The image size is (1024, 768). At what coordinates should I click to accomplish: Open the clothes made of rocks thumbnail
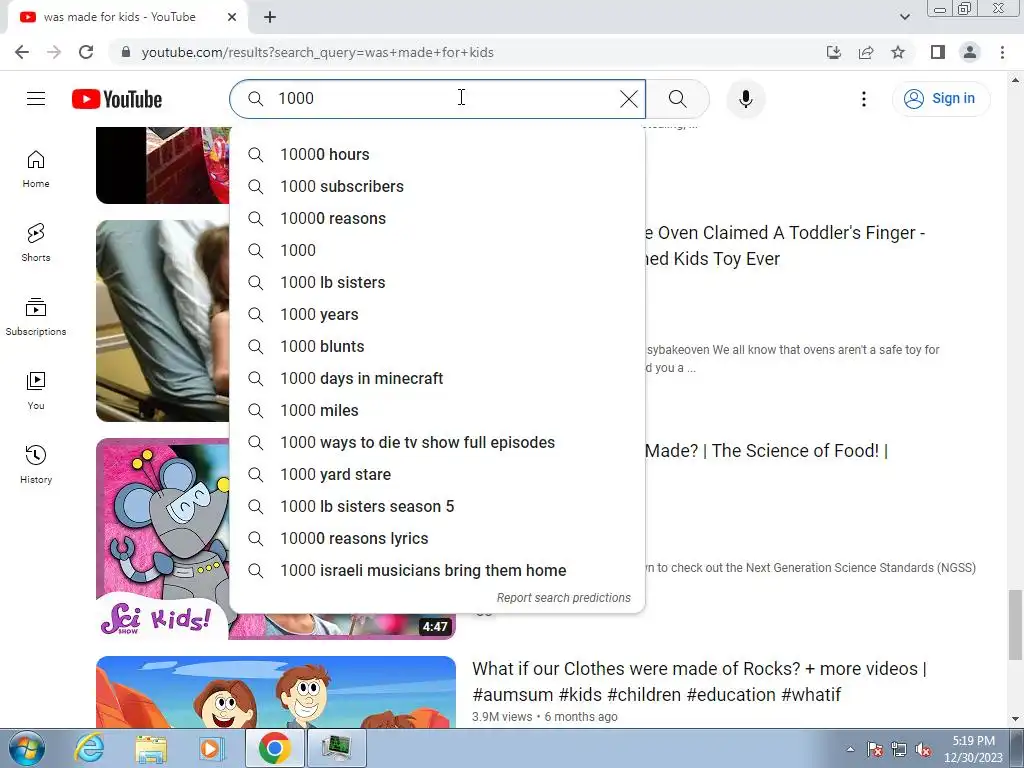click(276, 692)
